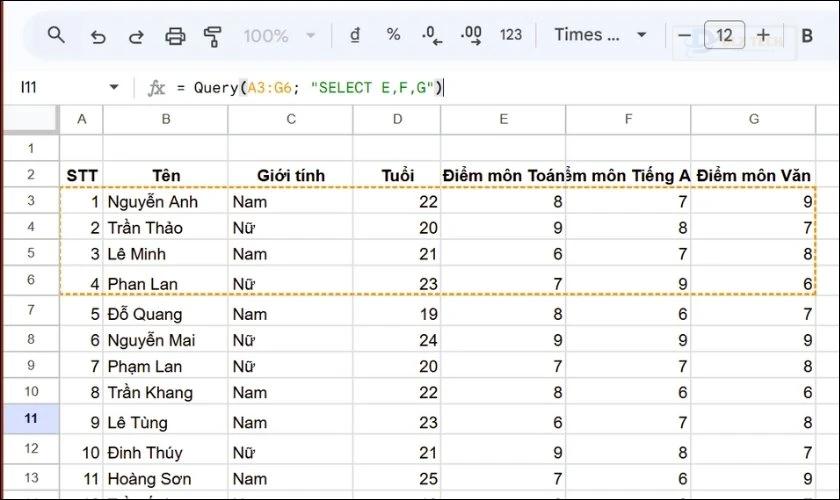
Task: Open more number formats (123)
Action: tap(511, 35)
